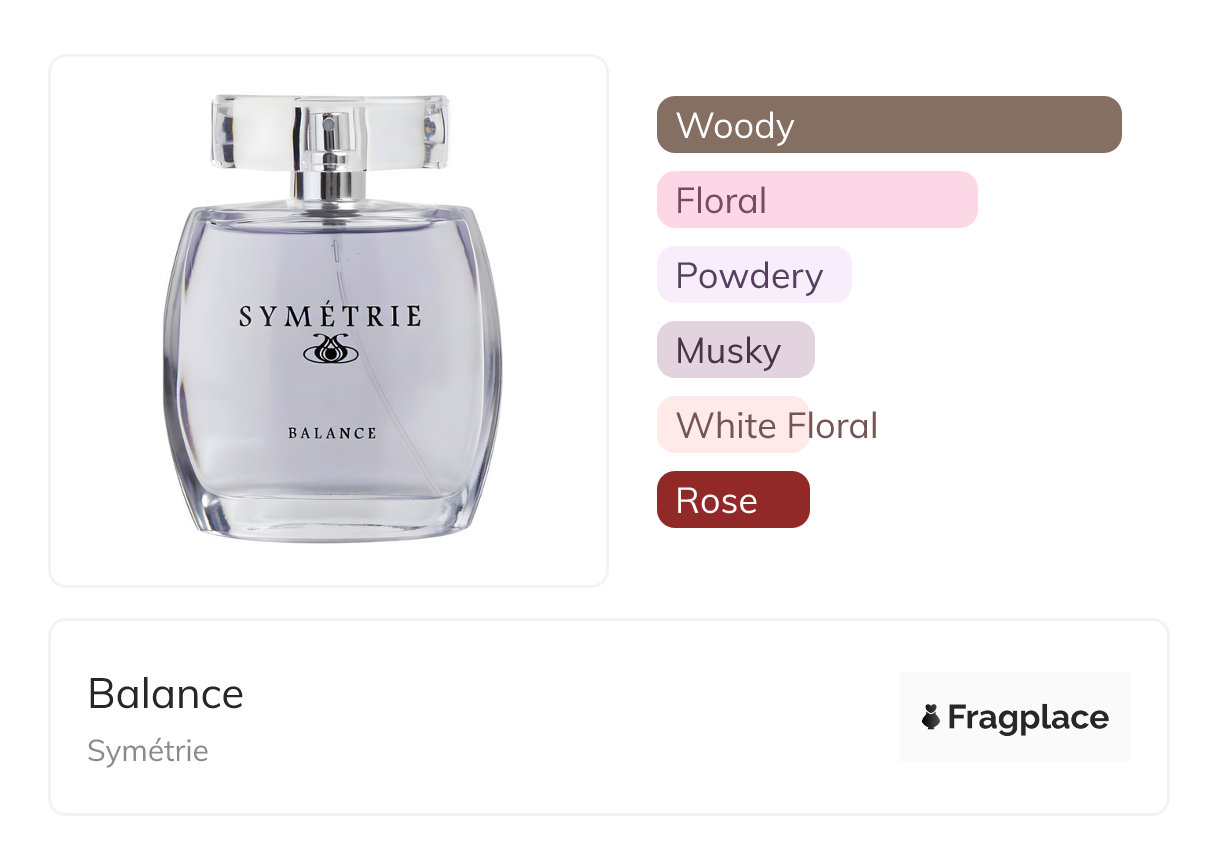Pick the Musky accord bar
Image resolution: width=1218 pixels, height=864 pixels.
[735, 350]
